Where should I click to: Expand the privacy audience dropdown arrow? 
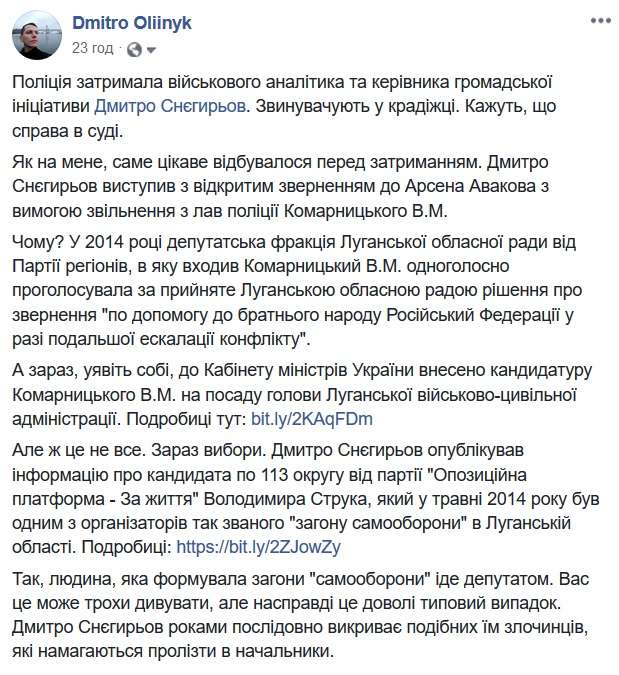(x=150, y=49)
